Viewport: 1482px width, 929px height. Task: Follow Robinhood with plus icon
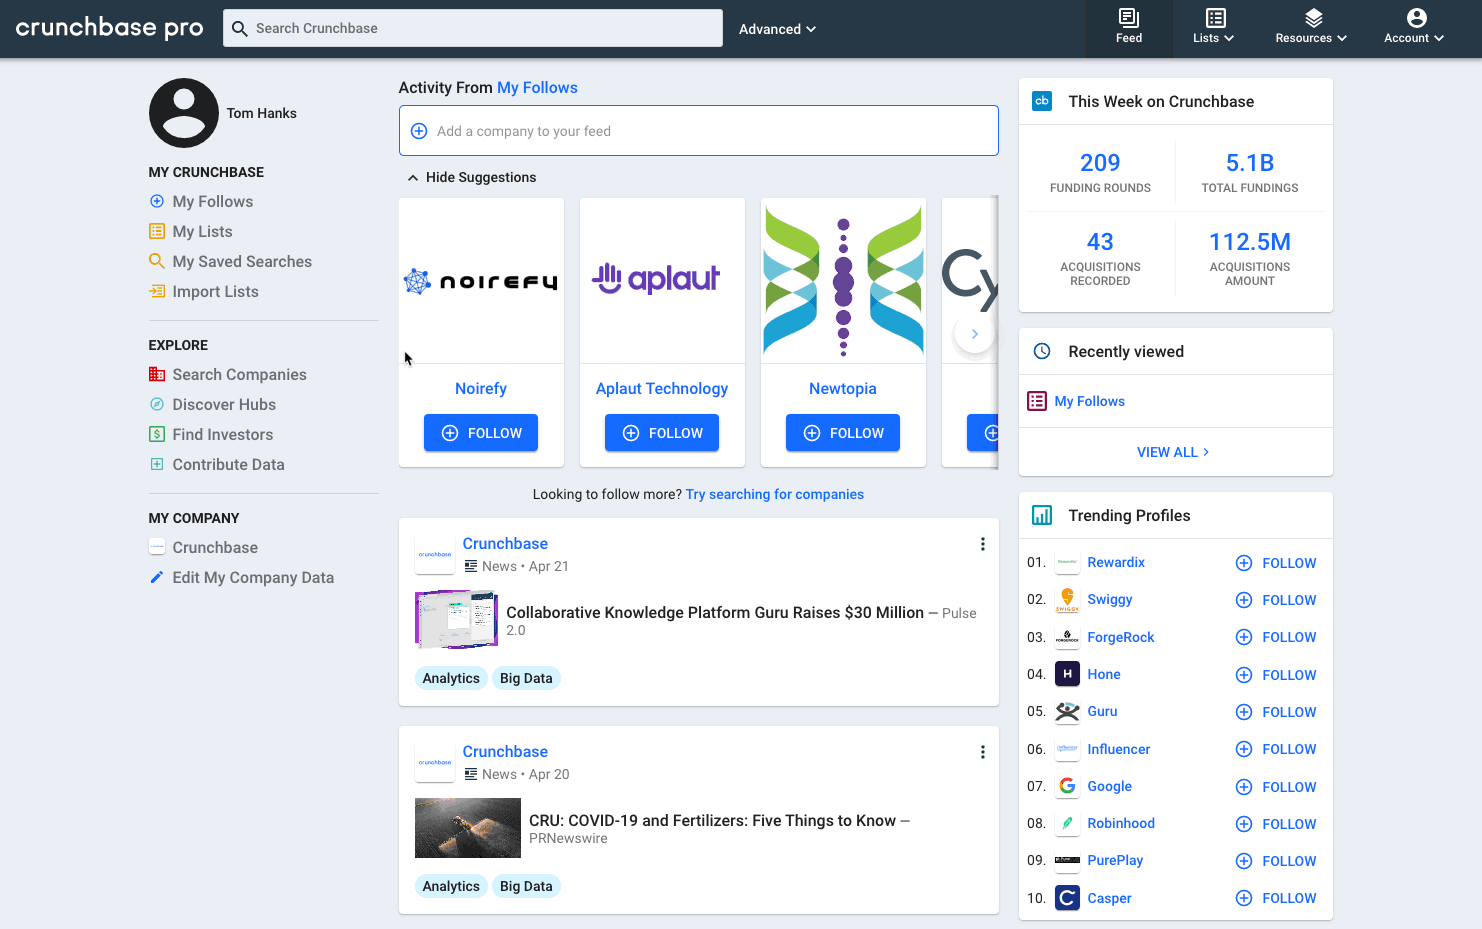point(1244,824)
